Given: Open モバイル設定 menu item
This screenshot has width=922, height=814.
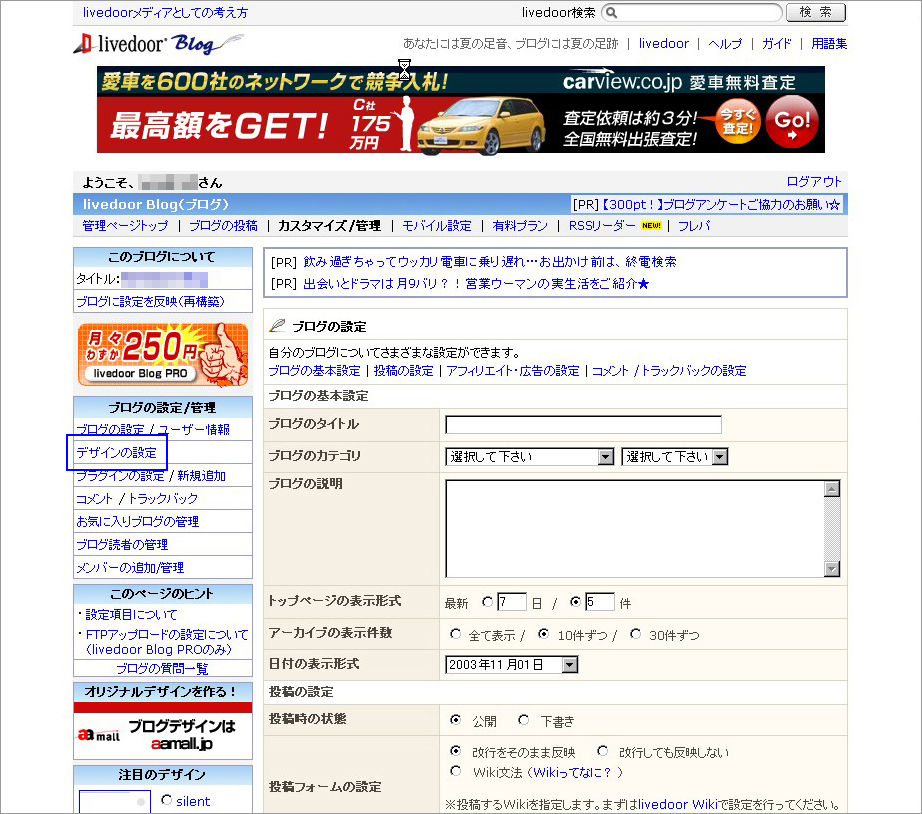Looking at the screenshot, I should [437, 226].
